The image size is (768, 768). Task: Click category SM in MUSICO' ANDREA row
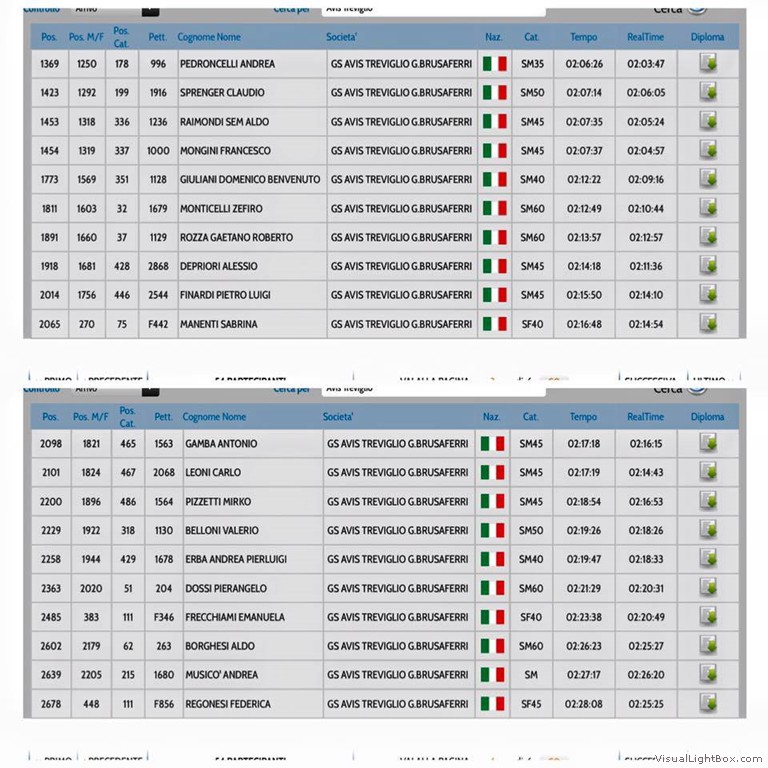[x=531, y=675]
